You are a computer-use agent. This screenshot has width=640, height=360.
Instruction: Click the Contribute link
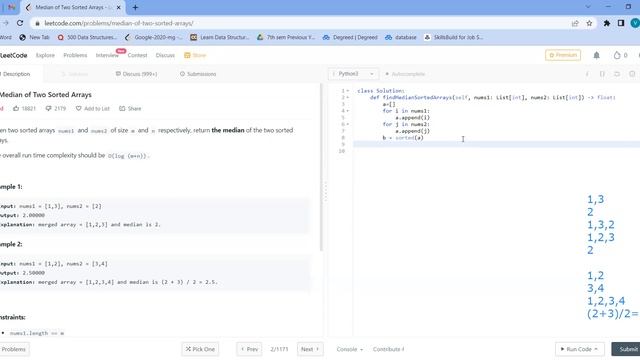389,349
